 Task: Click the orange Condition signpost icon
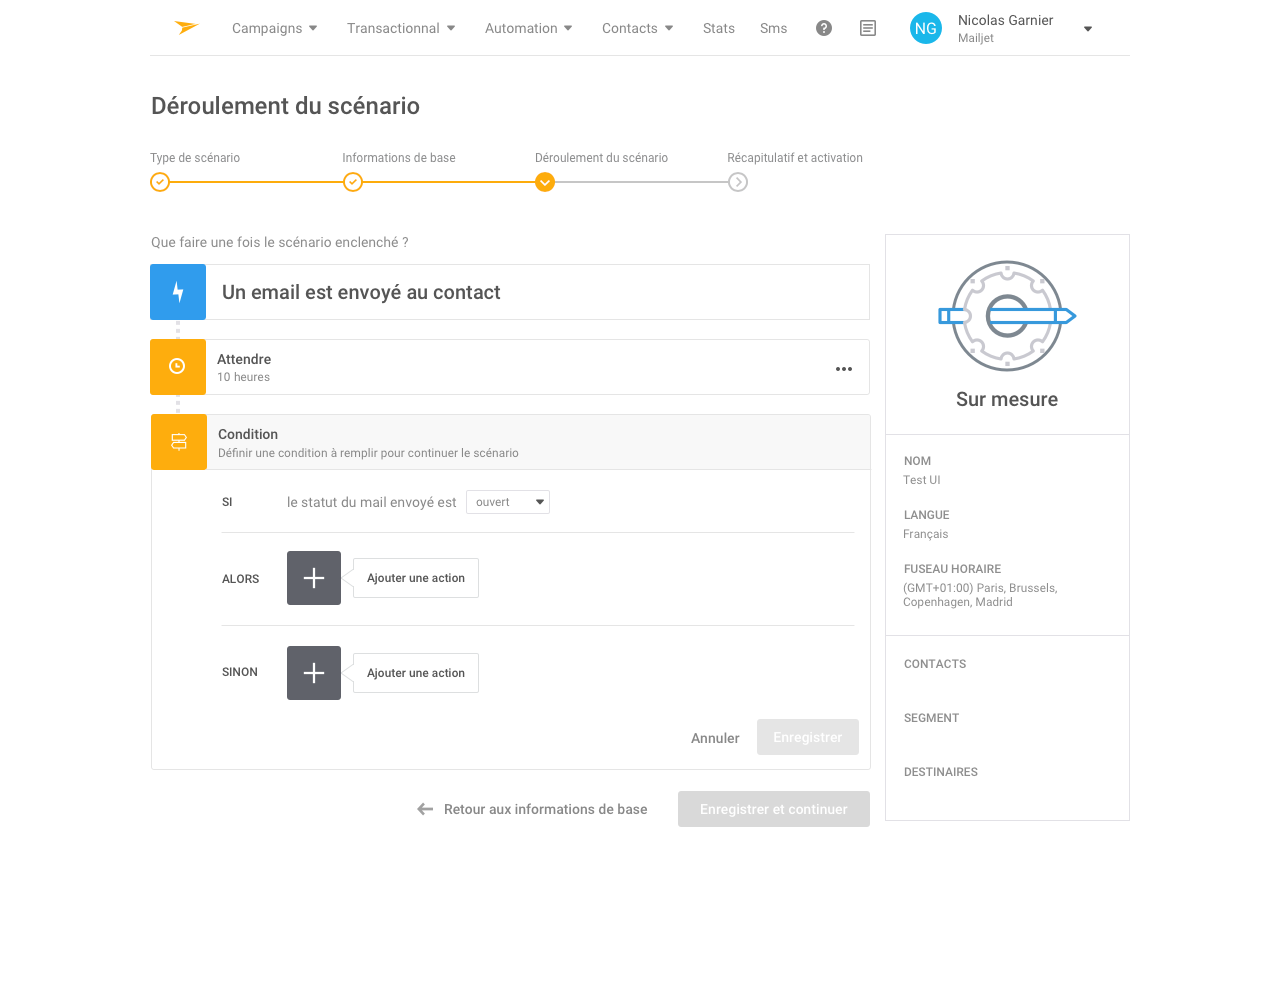(179, 442)
